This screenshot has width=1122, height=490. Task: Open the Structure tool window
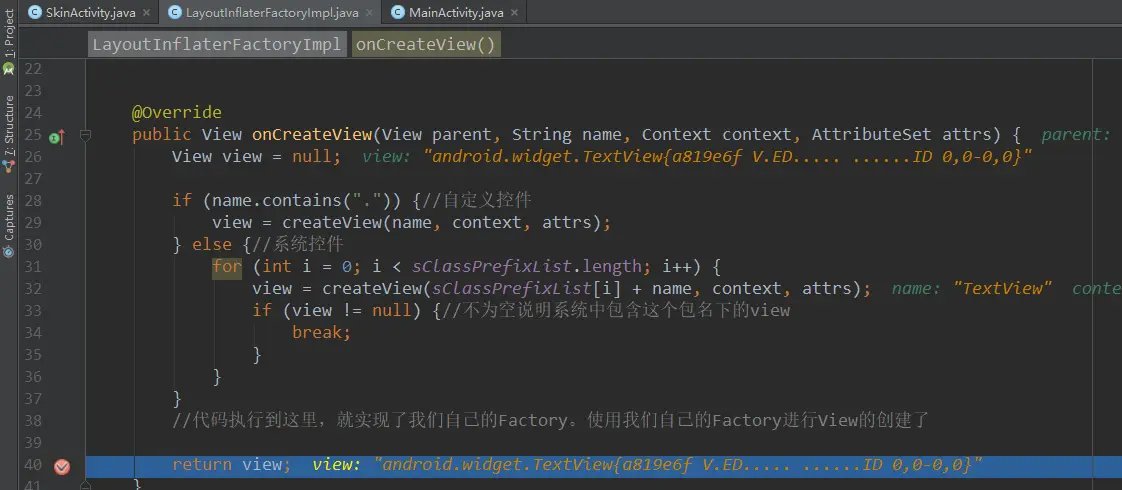[x=9, y=125]
